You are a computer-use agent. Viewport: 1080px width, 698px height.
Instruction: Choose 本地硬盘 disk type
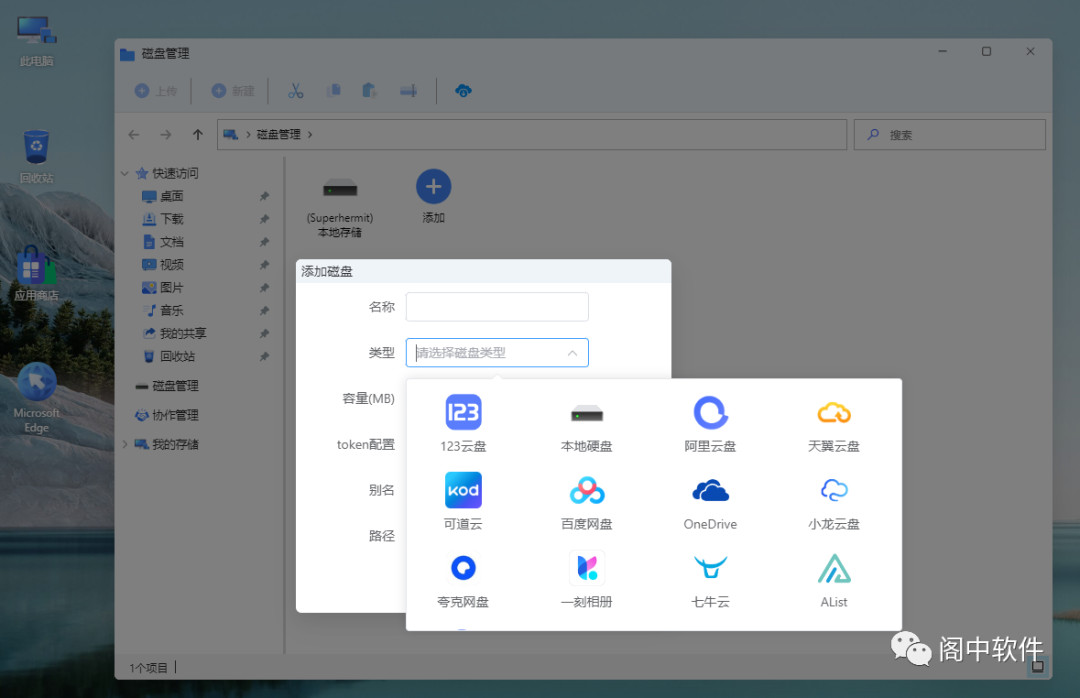point(586,424)
